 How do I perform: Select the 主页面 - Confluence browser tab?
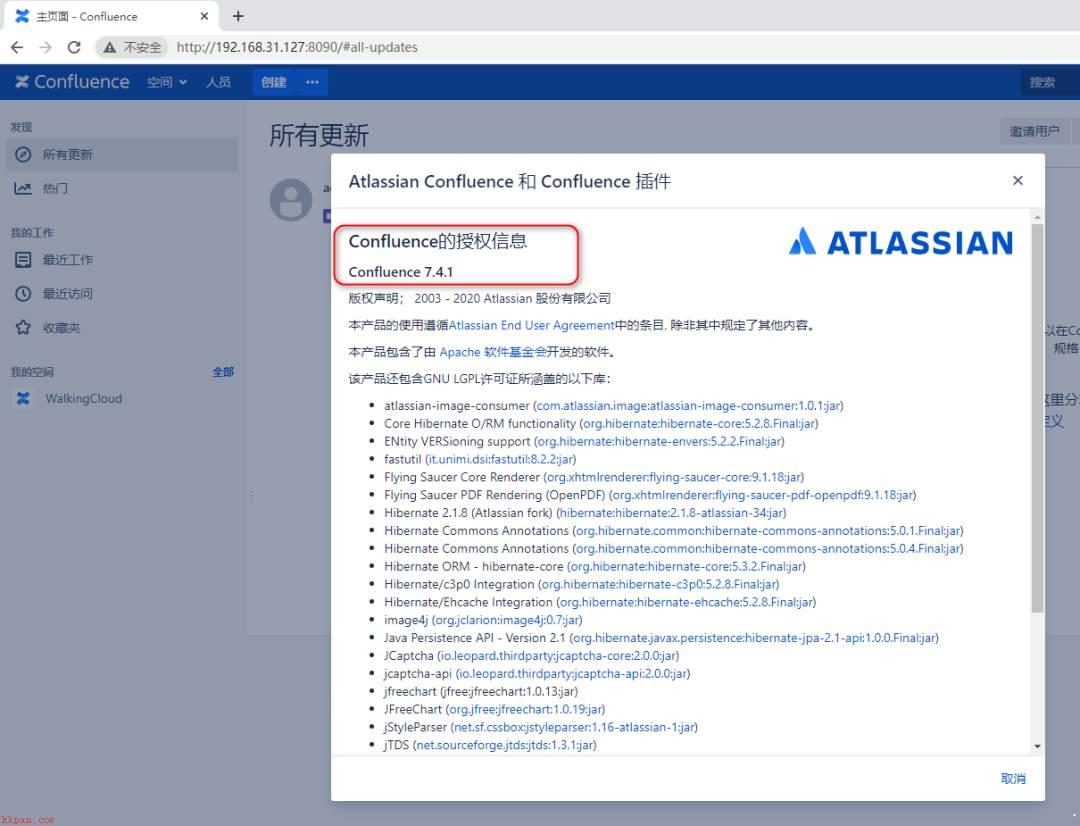click(110, 16)
